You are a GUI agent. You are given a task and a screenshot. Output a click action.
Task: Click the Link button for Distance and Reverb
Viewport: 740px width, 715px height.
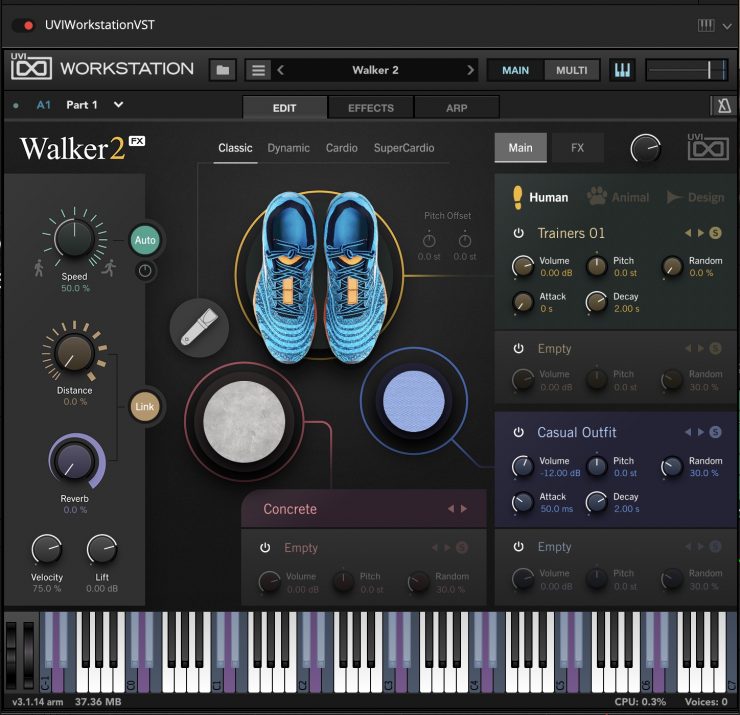(146, 407)
